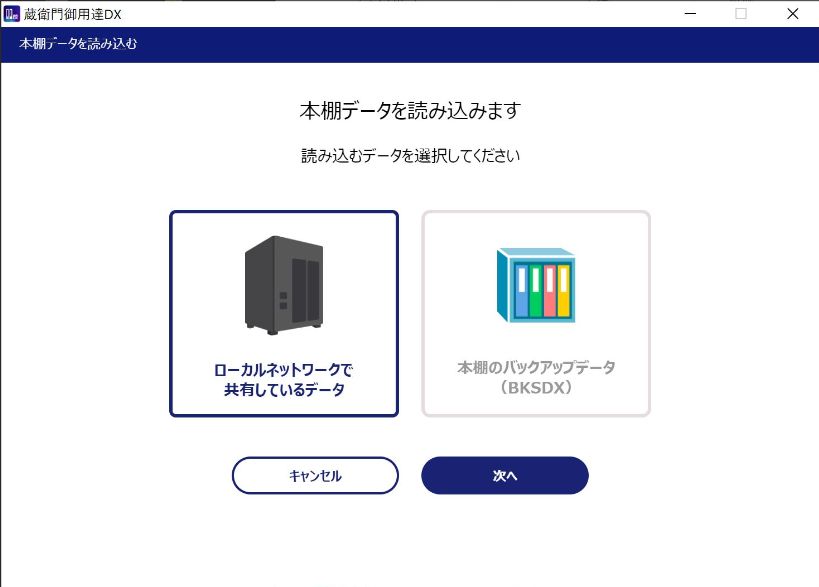Click the 次へ button
819x587 pixels.
(505, 475)
